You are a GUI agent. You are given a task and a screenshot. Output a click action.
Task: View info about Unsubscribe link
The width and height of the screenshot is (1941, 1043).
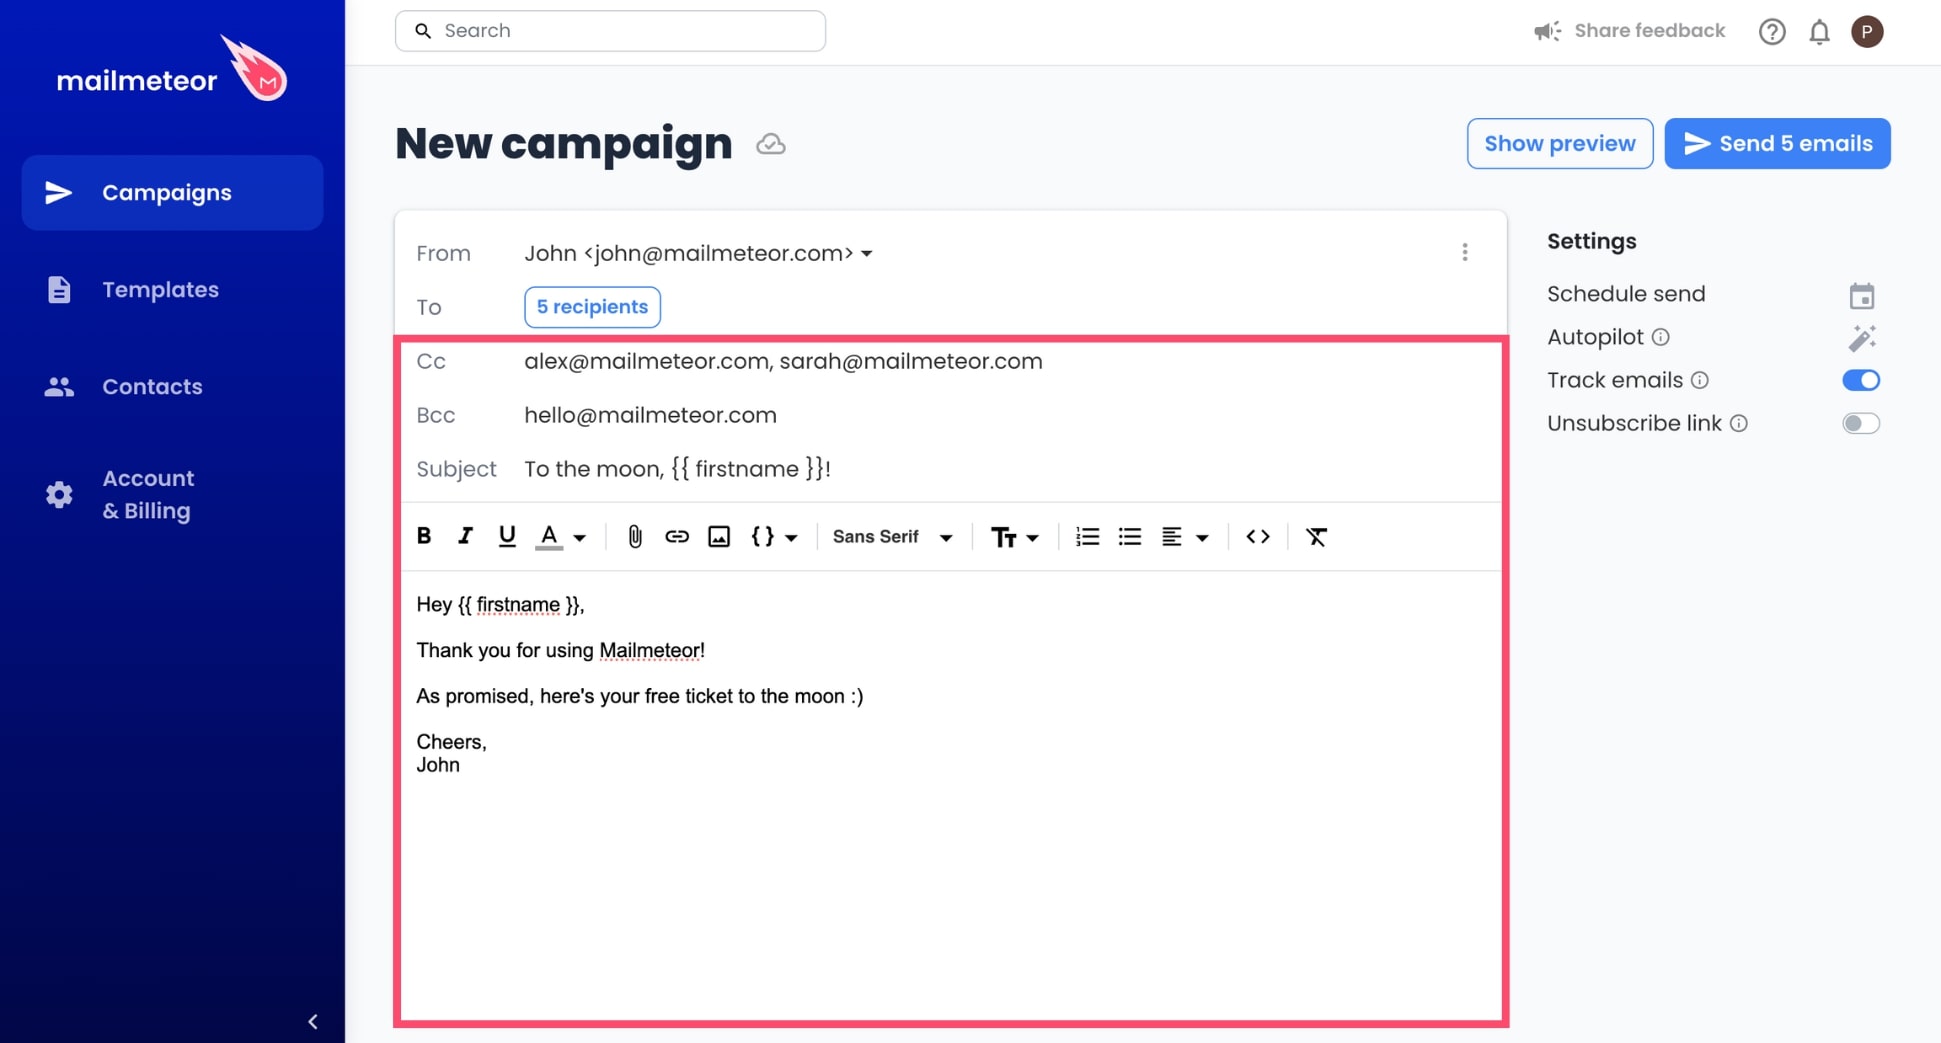click(x=1739, y=423)
